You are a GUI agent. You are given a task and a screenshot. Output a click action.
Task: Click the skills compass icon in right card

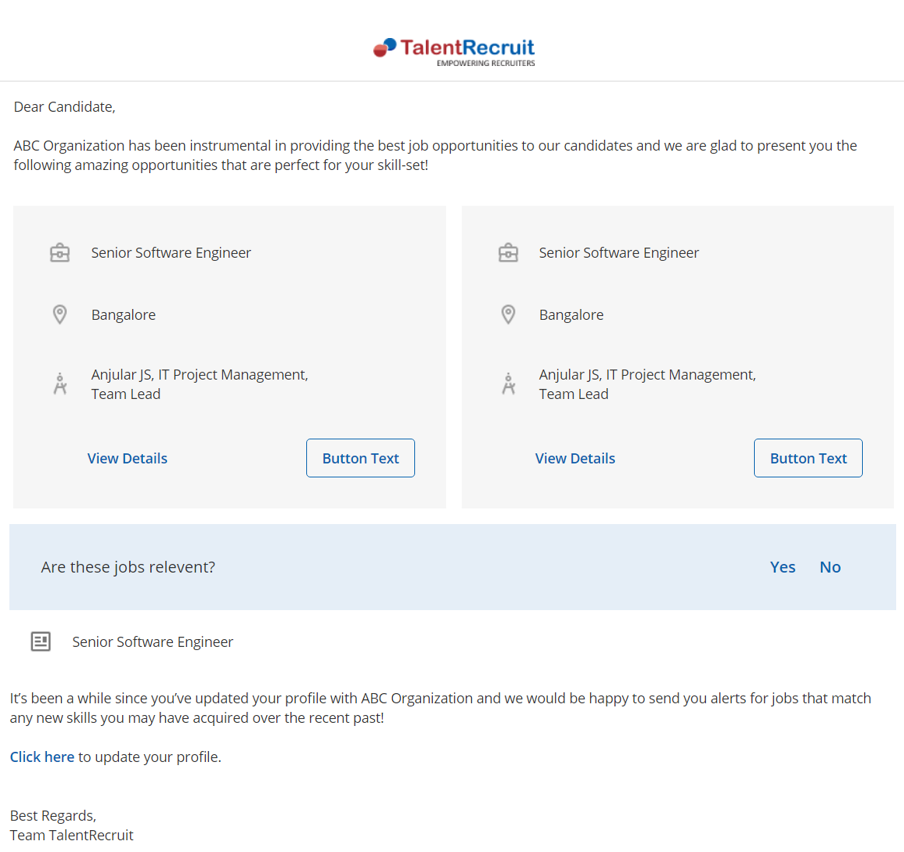tap(508, 384)
